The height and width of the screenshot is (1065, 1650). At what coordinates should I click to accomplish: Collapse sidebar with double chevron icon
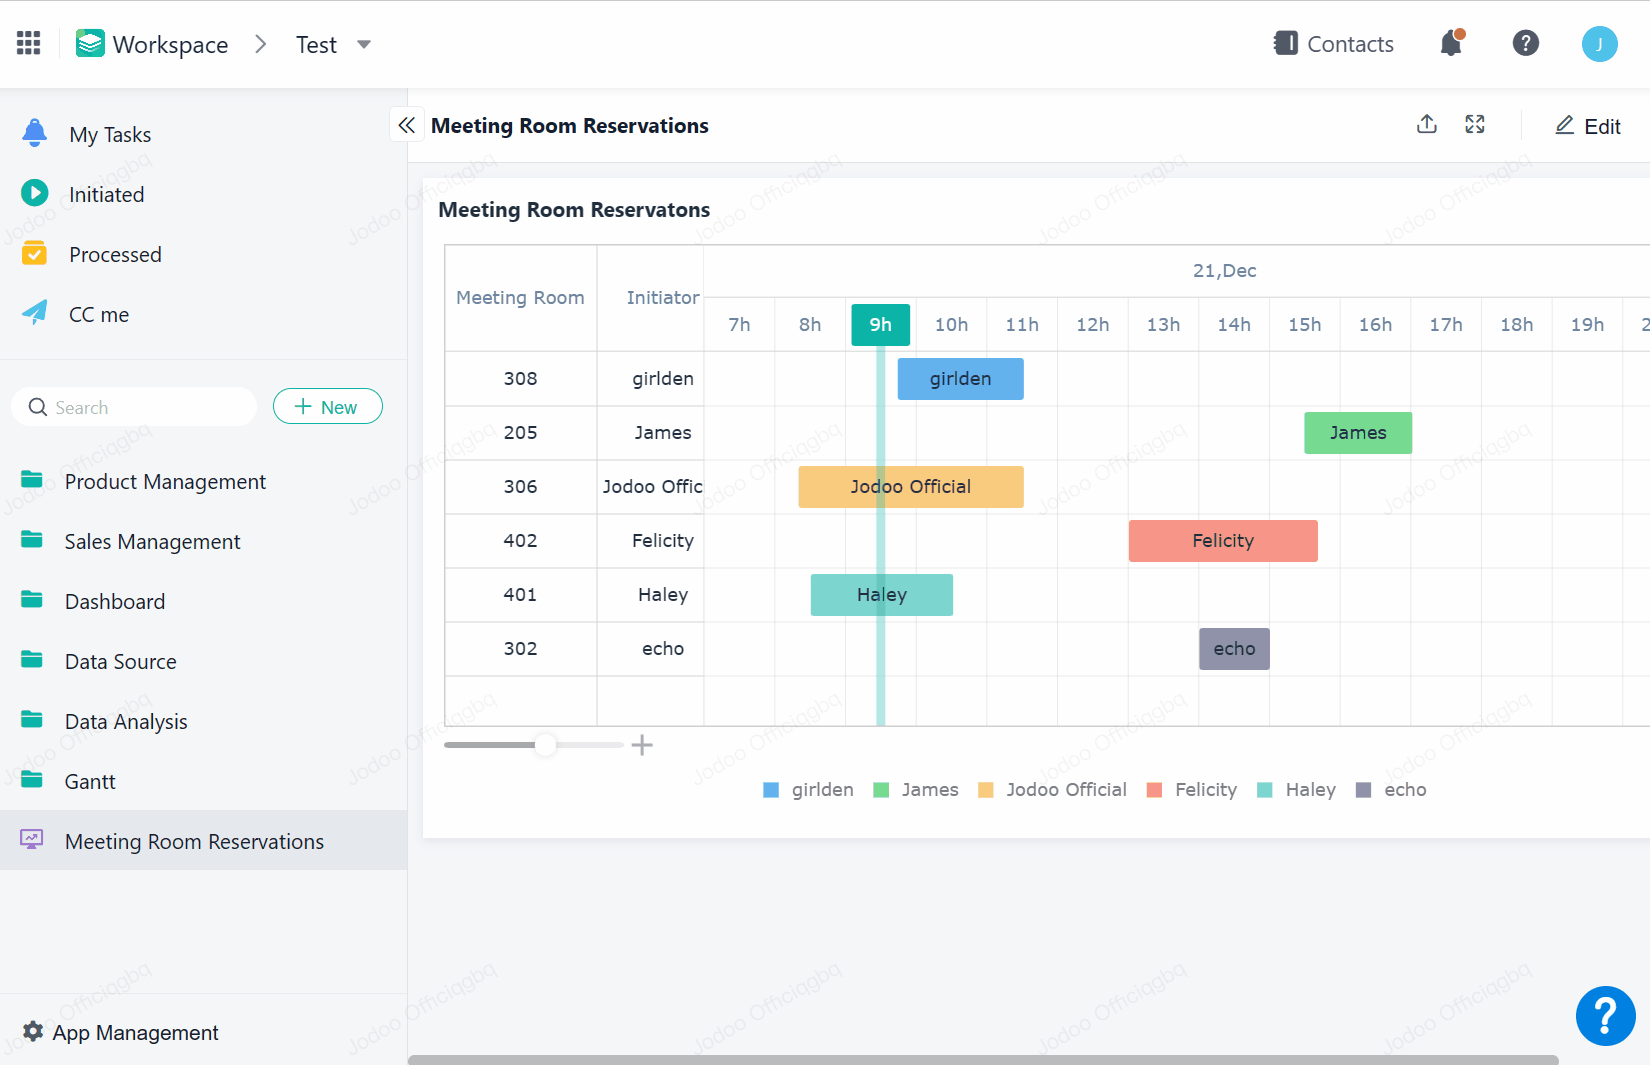tap(406, 125)
